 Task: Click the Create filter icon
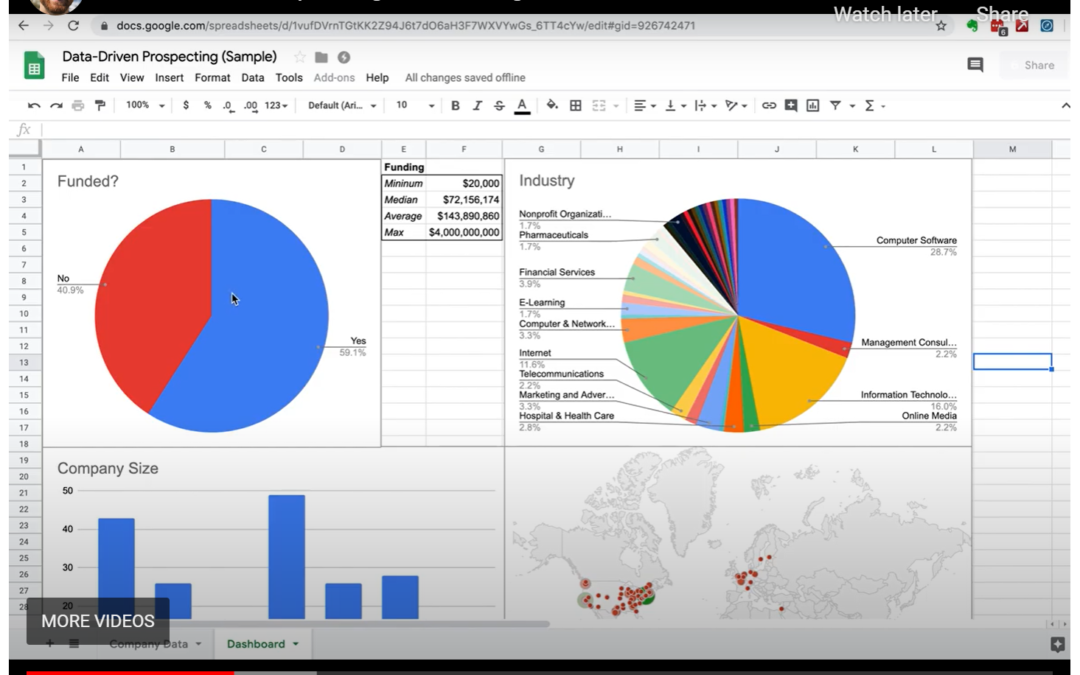tap(835, 105)
